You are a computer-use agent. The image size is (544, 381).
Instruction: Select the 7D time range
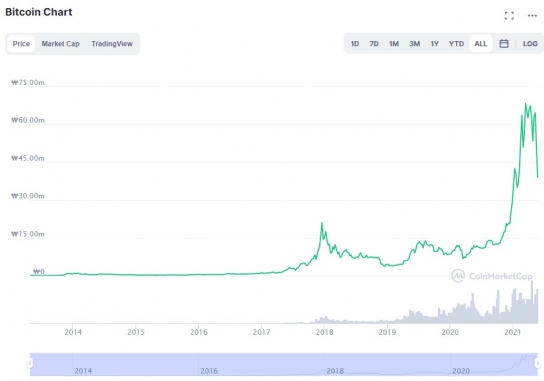tap(374, 44)
